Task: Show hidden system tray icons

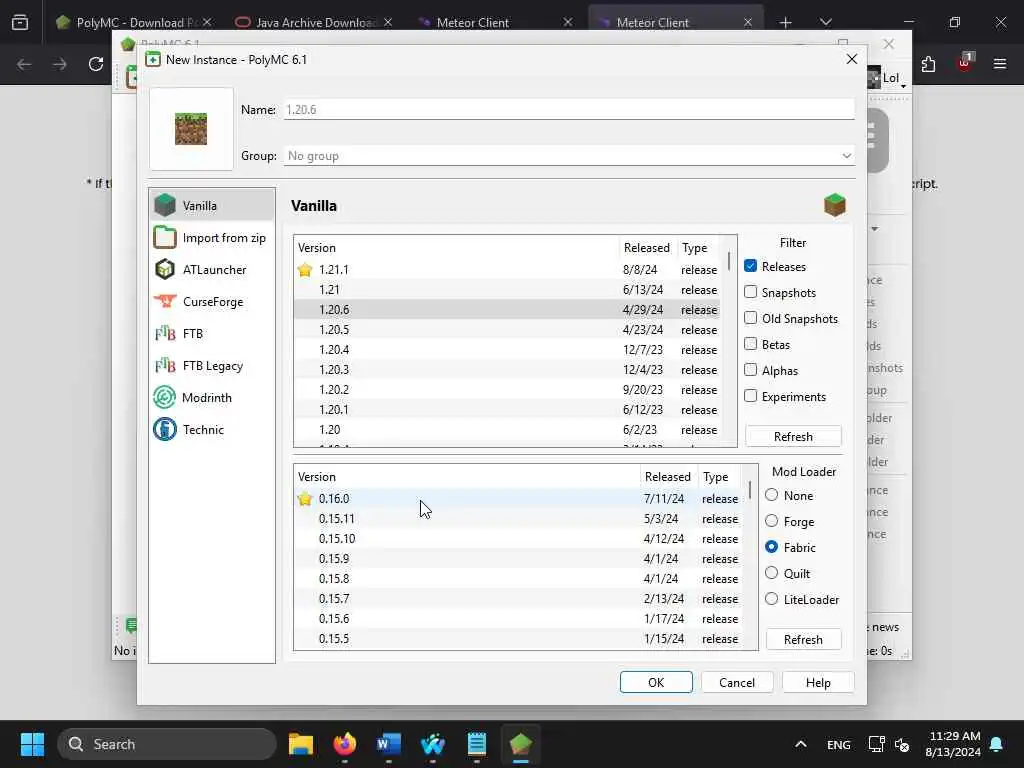Action: [x=801, y=744]
